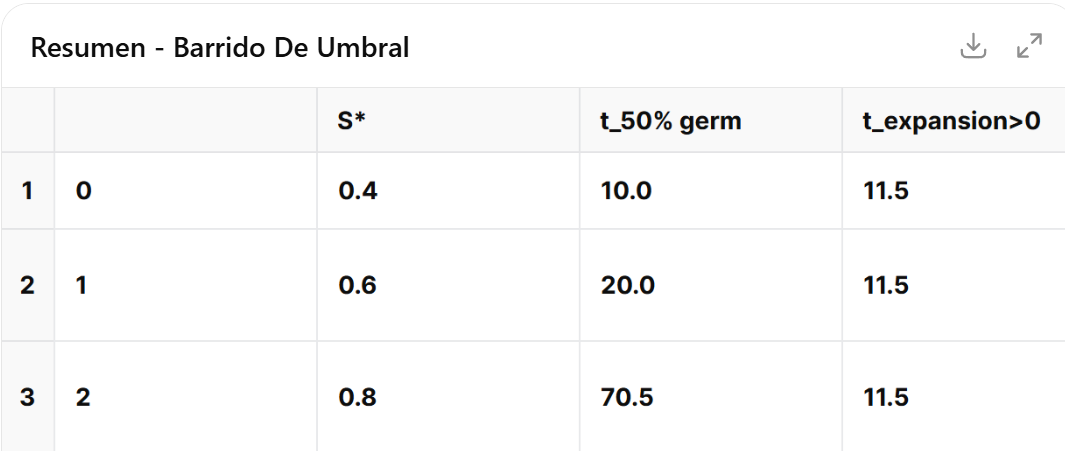Click the index 1 cell
Viewport: 1065px width, 451px height.
pos(84,285)
